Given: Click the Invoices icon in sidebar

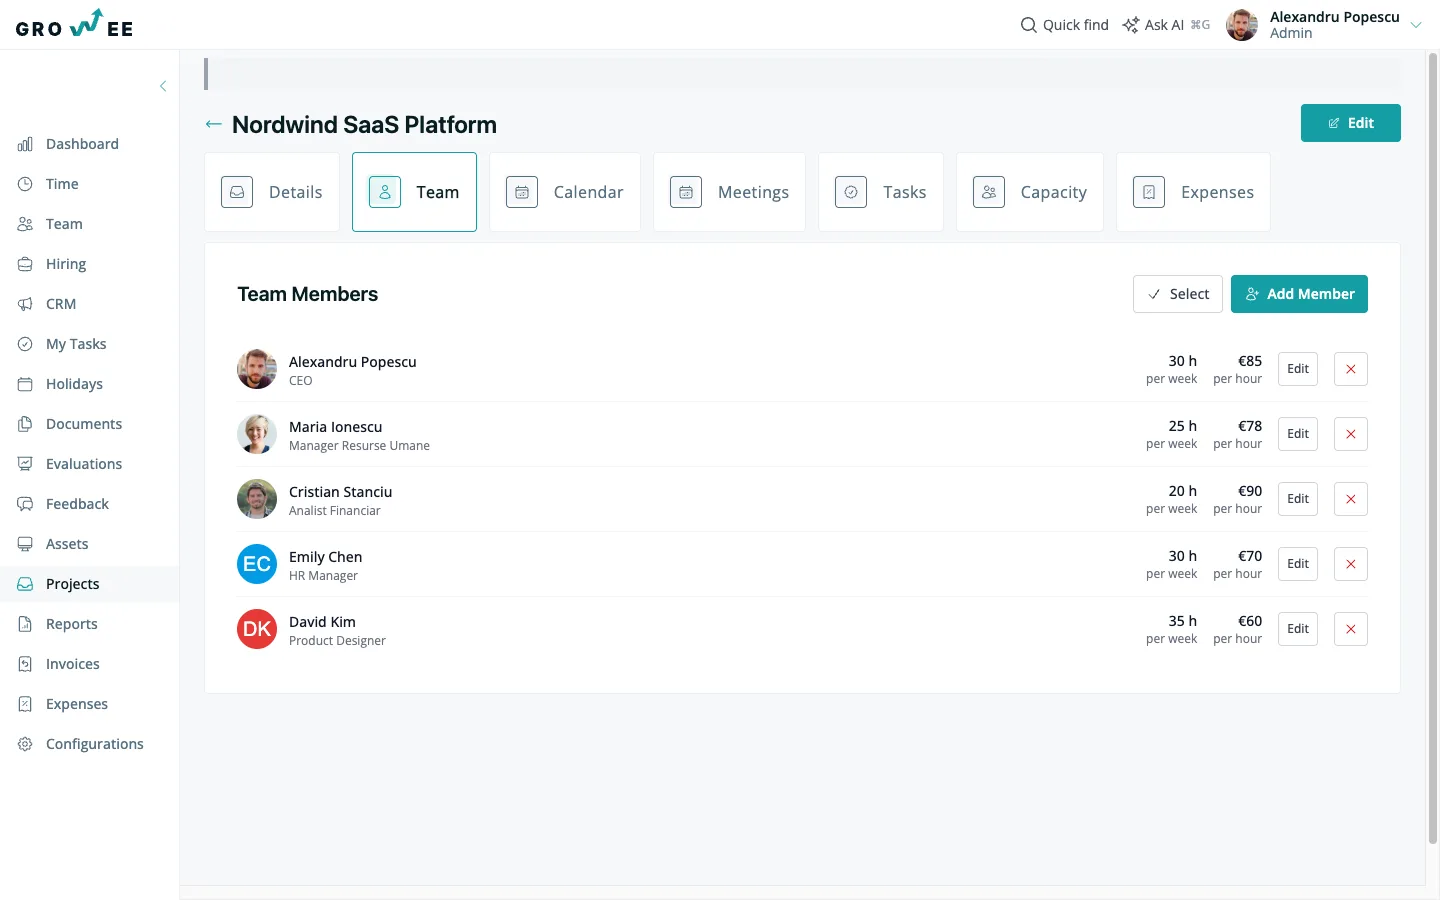Looking at the screenshot, I should (25, 664).
